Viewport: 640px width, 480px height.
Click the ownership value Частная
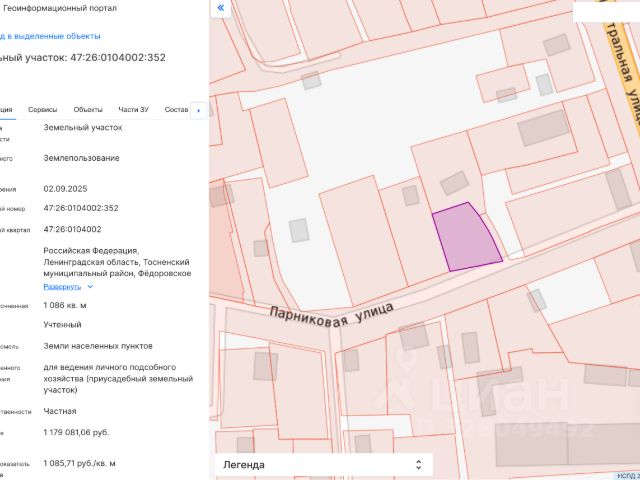tap(60, 411)
